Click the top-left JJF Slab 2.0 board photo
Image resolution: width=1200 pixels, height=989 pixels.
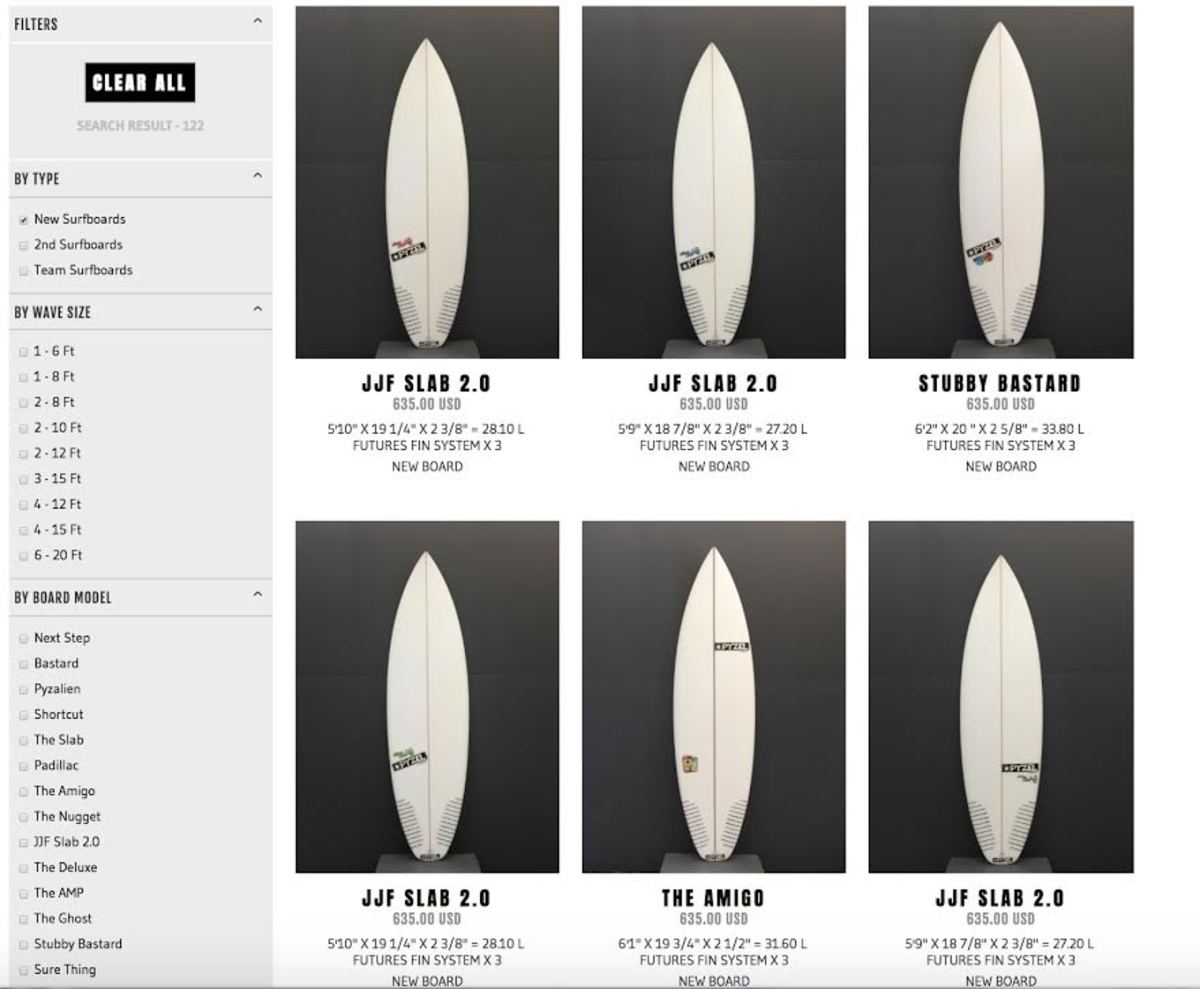click(x=426, y=180)
